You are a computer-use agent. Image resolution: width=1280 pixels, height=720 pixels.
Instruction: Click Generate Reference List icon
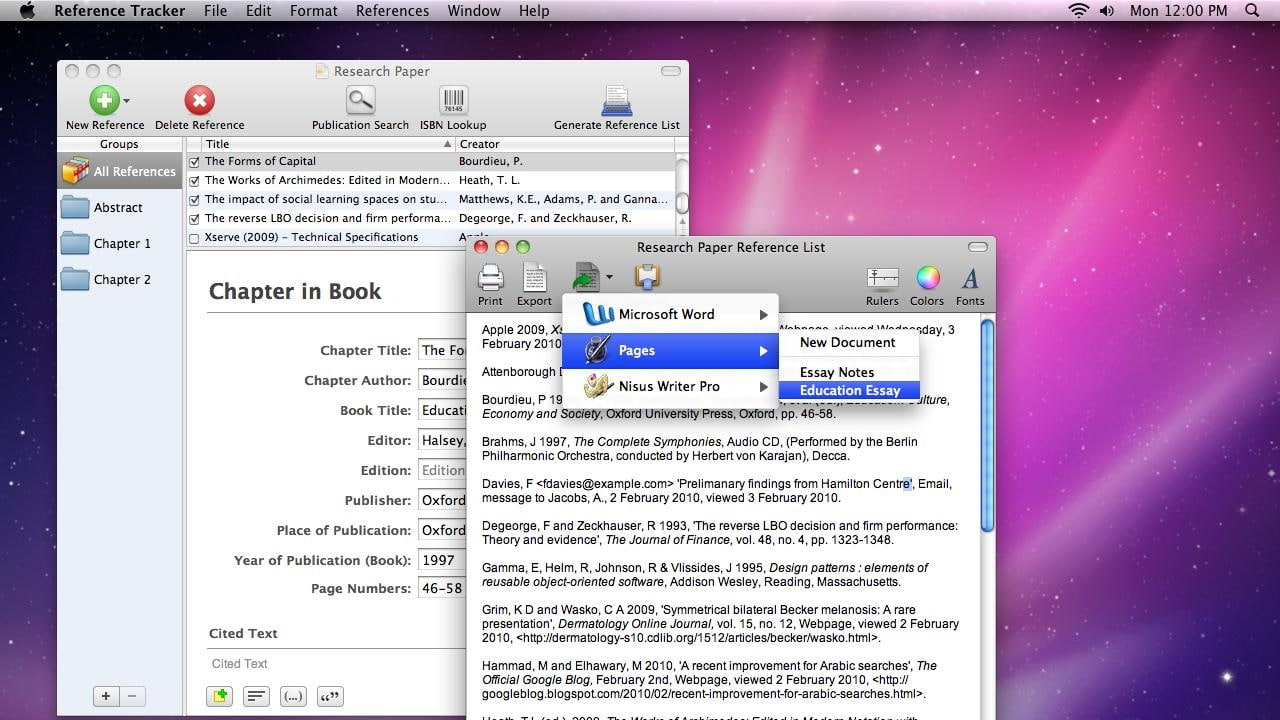(617, 100)
